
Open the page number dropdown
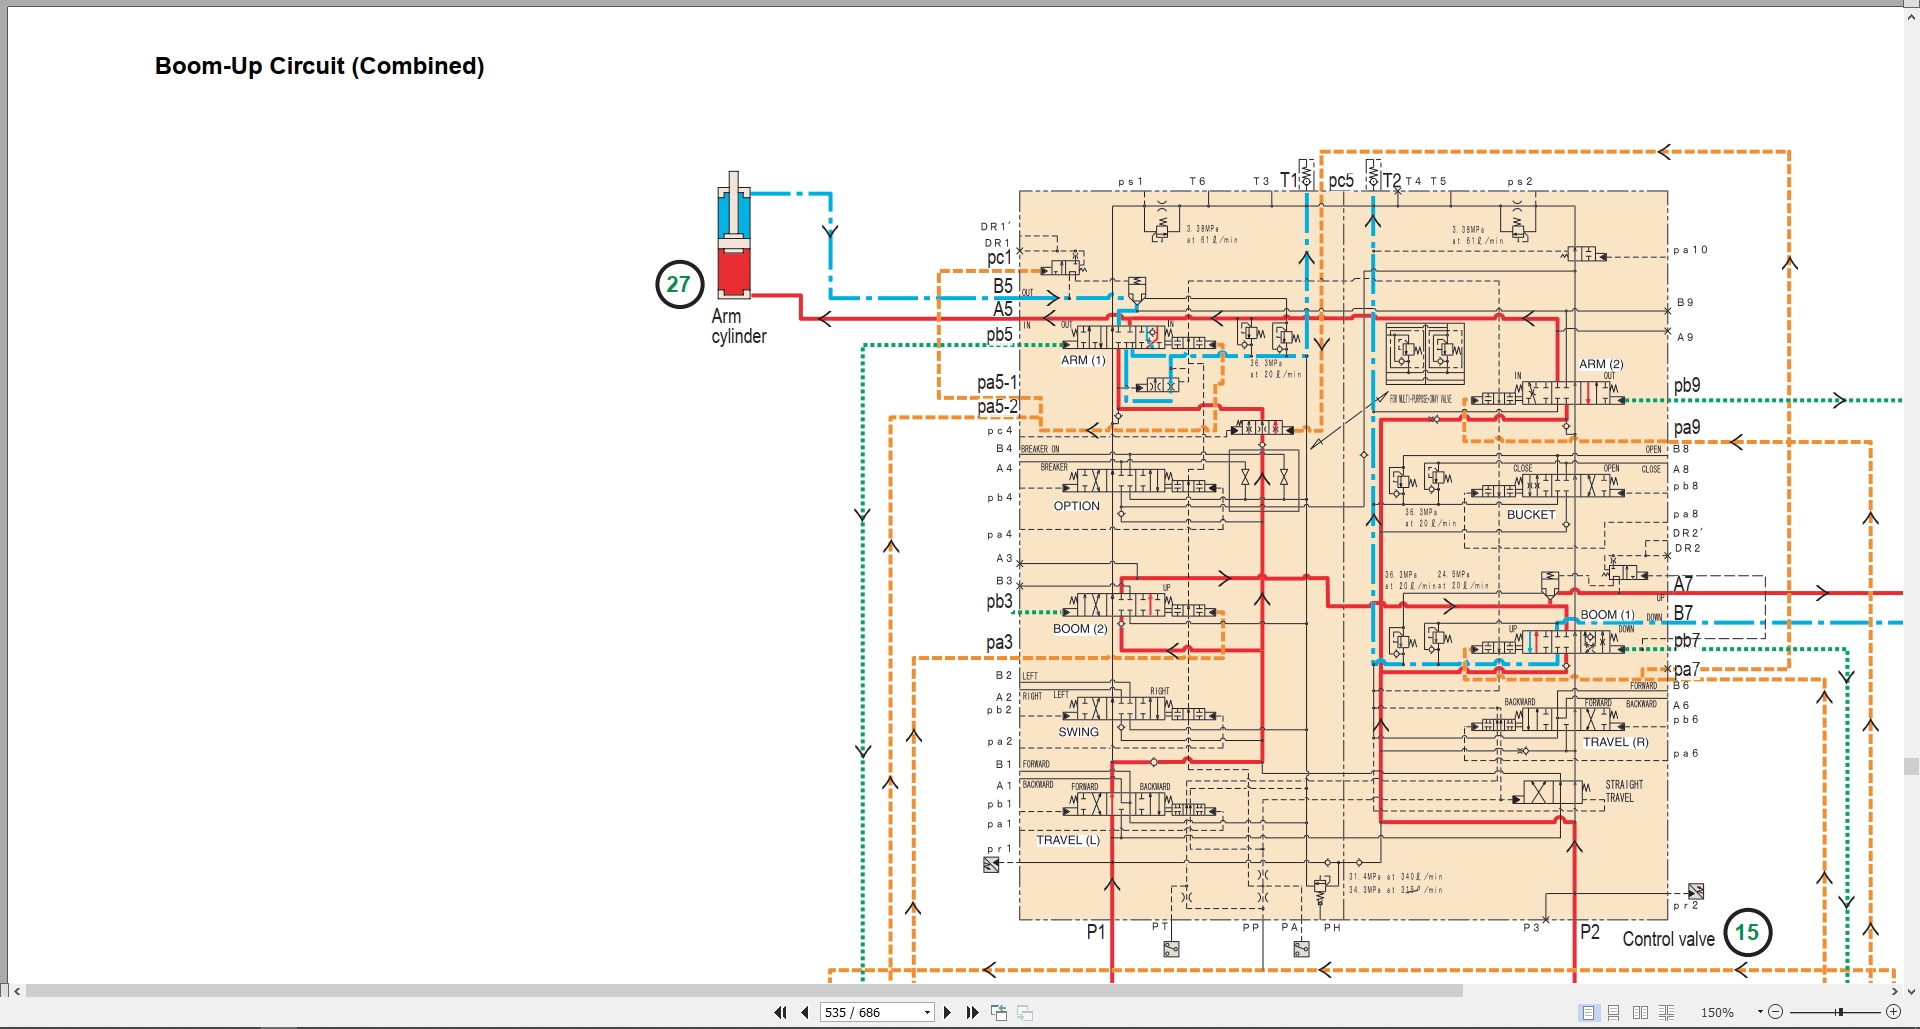927,1013
